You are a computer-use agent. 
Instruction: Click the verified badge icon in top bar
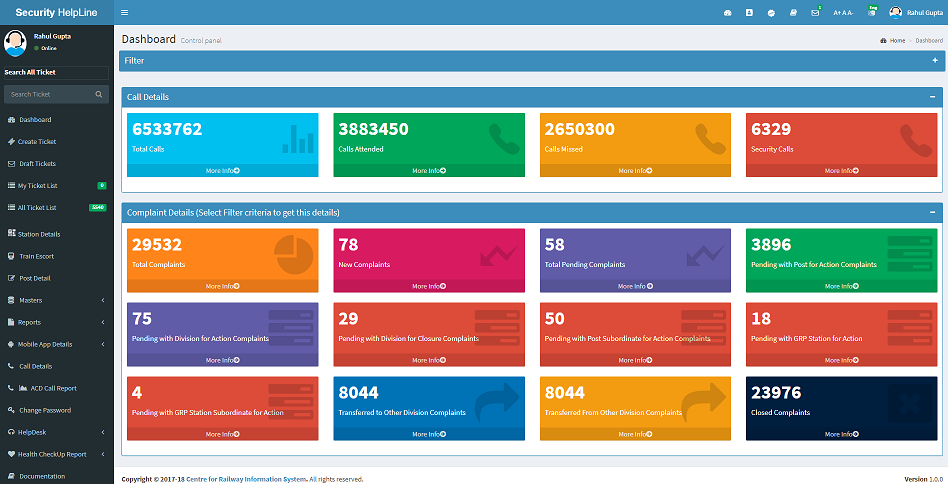pyautogui.click(x=771, y=13)
